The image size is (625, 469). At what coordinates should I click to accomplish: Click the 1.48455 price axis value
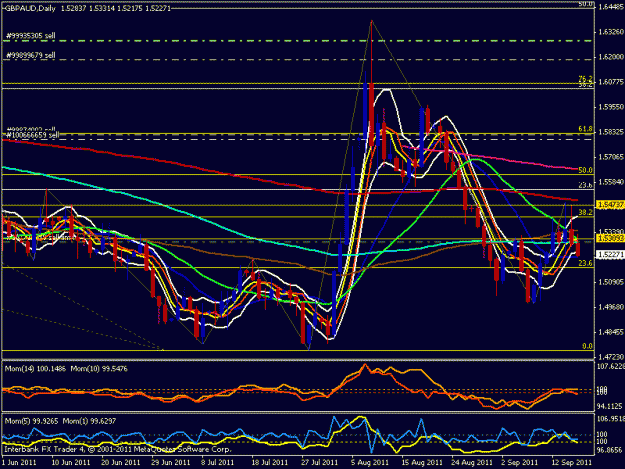click(610, 332)
